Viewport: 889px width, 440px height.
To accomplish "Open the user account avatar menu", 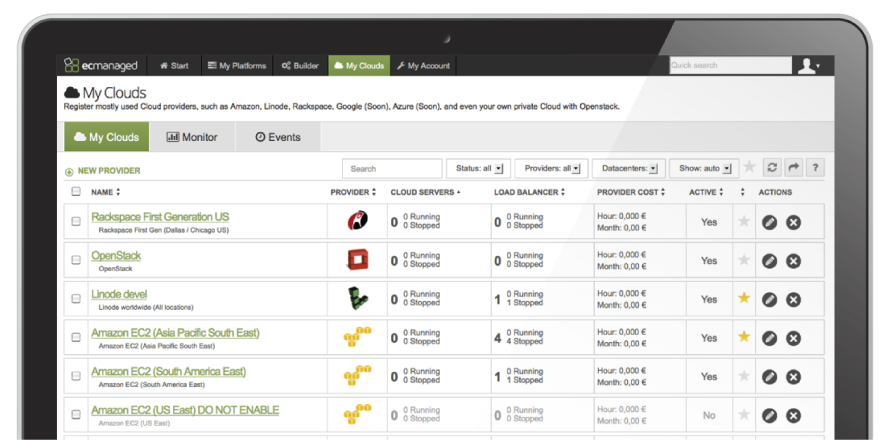I will click(808, 66).
